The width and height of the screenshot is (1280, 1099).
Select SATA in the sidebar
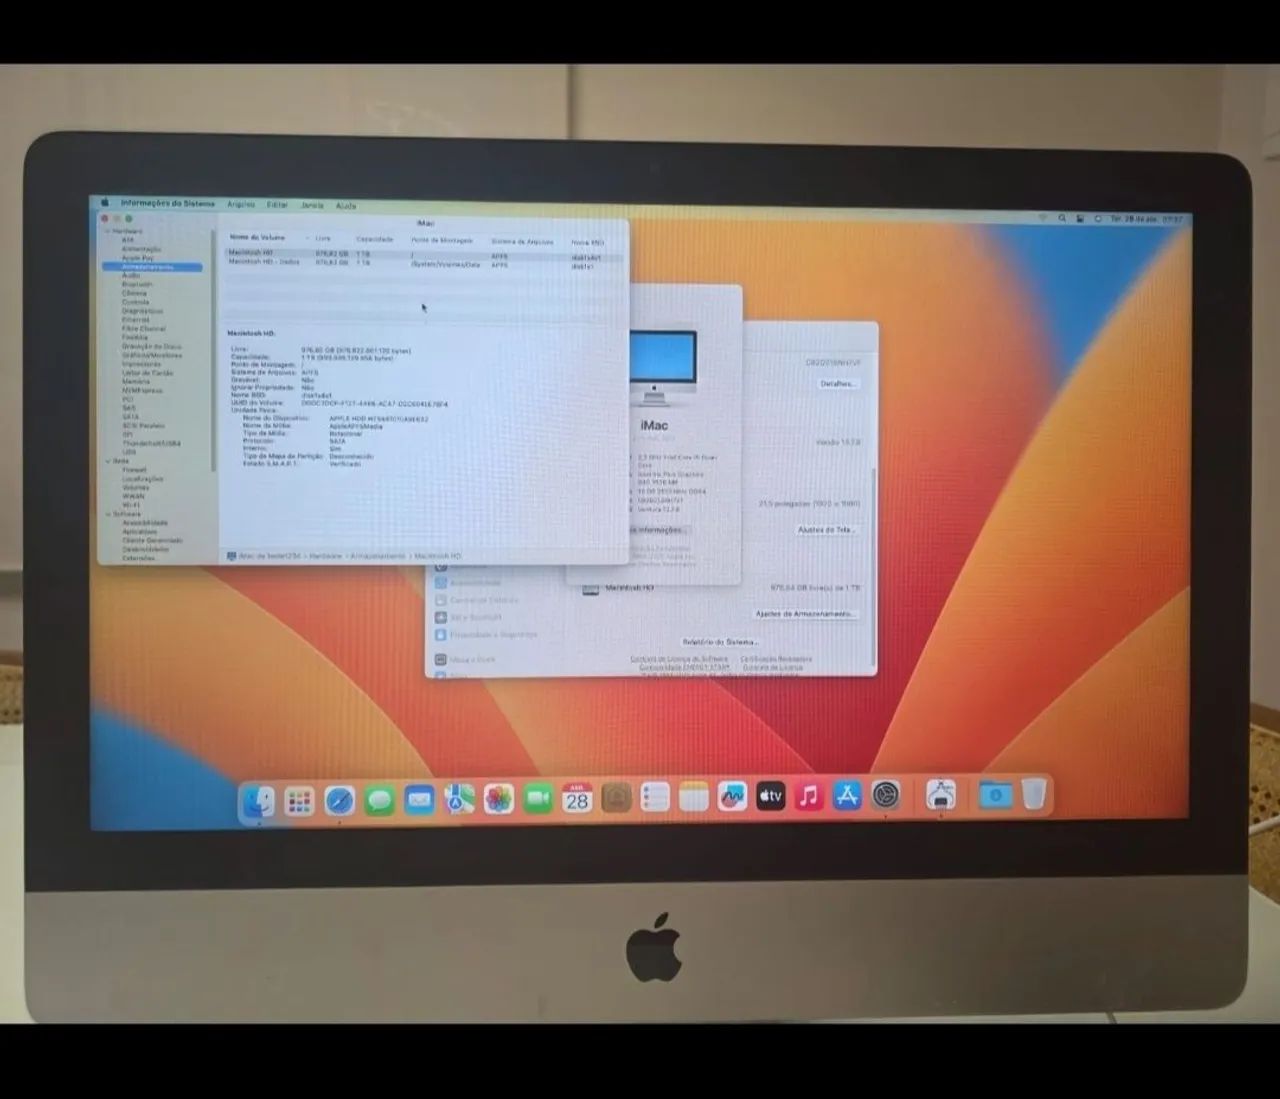click(130, 417)
